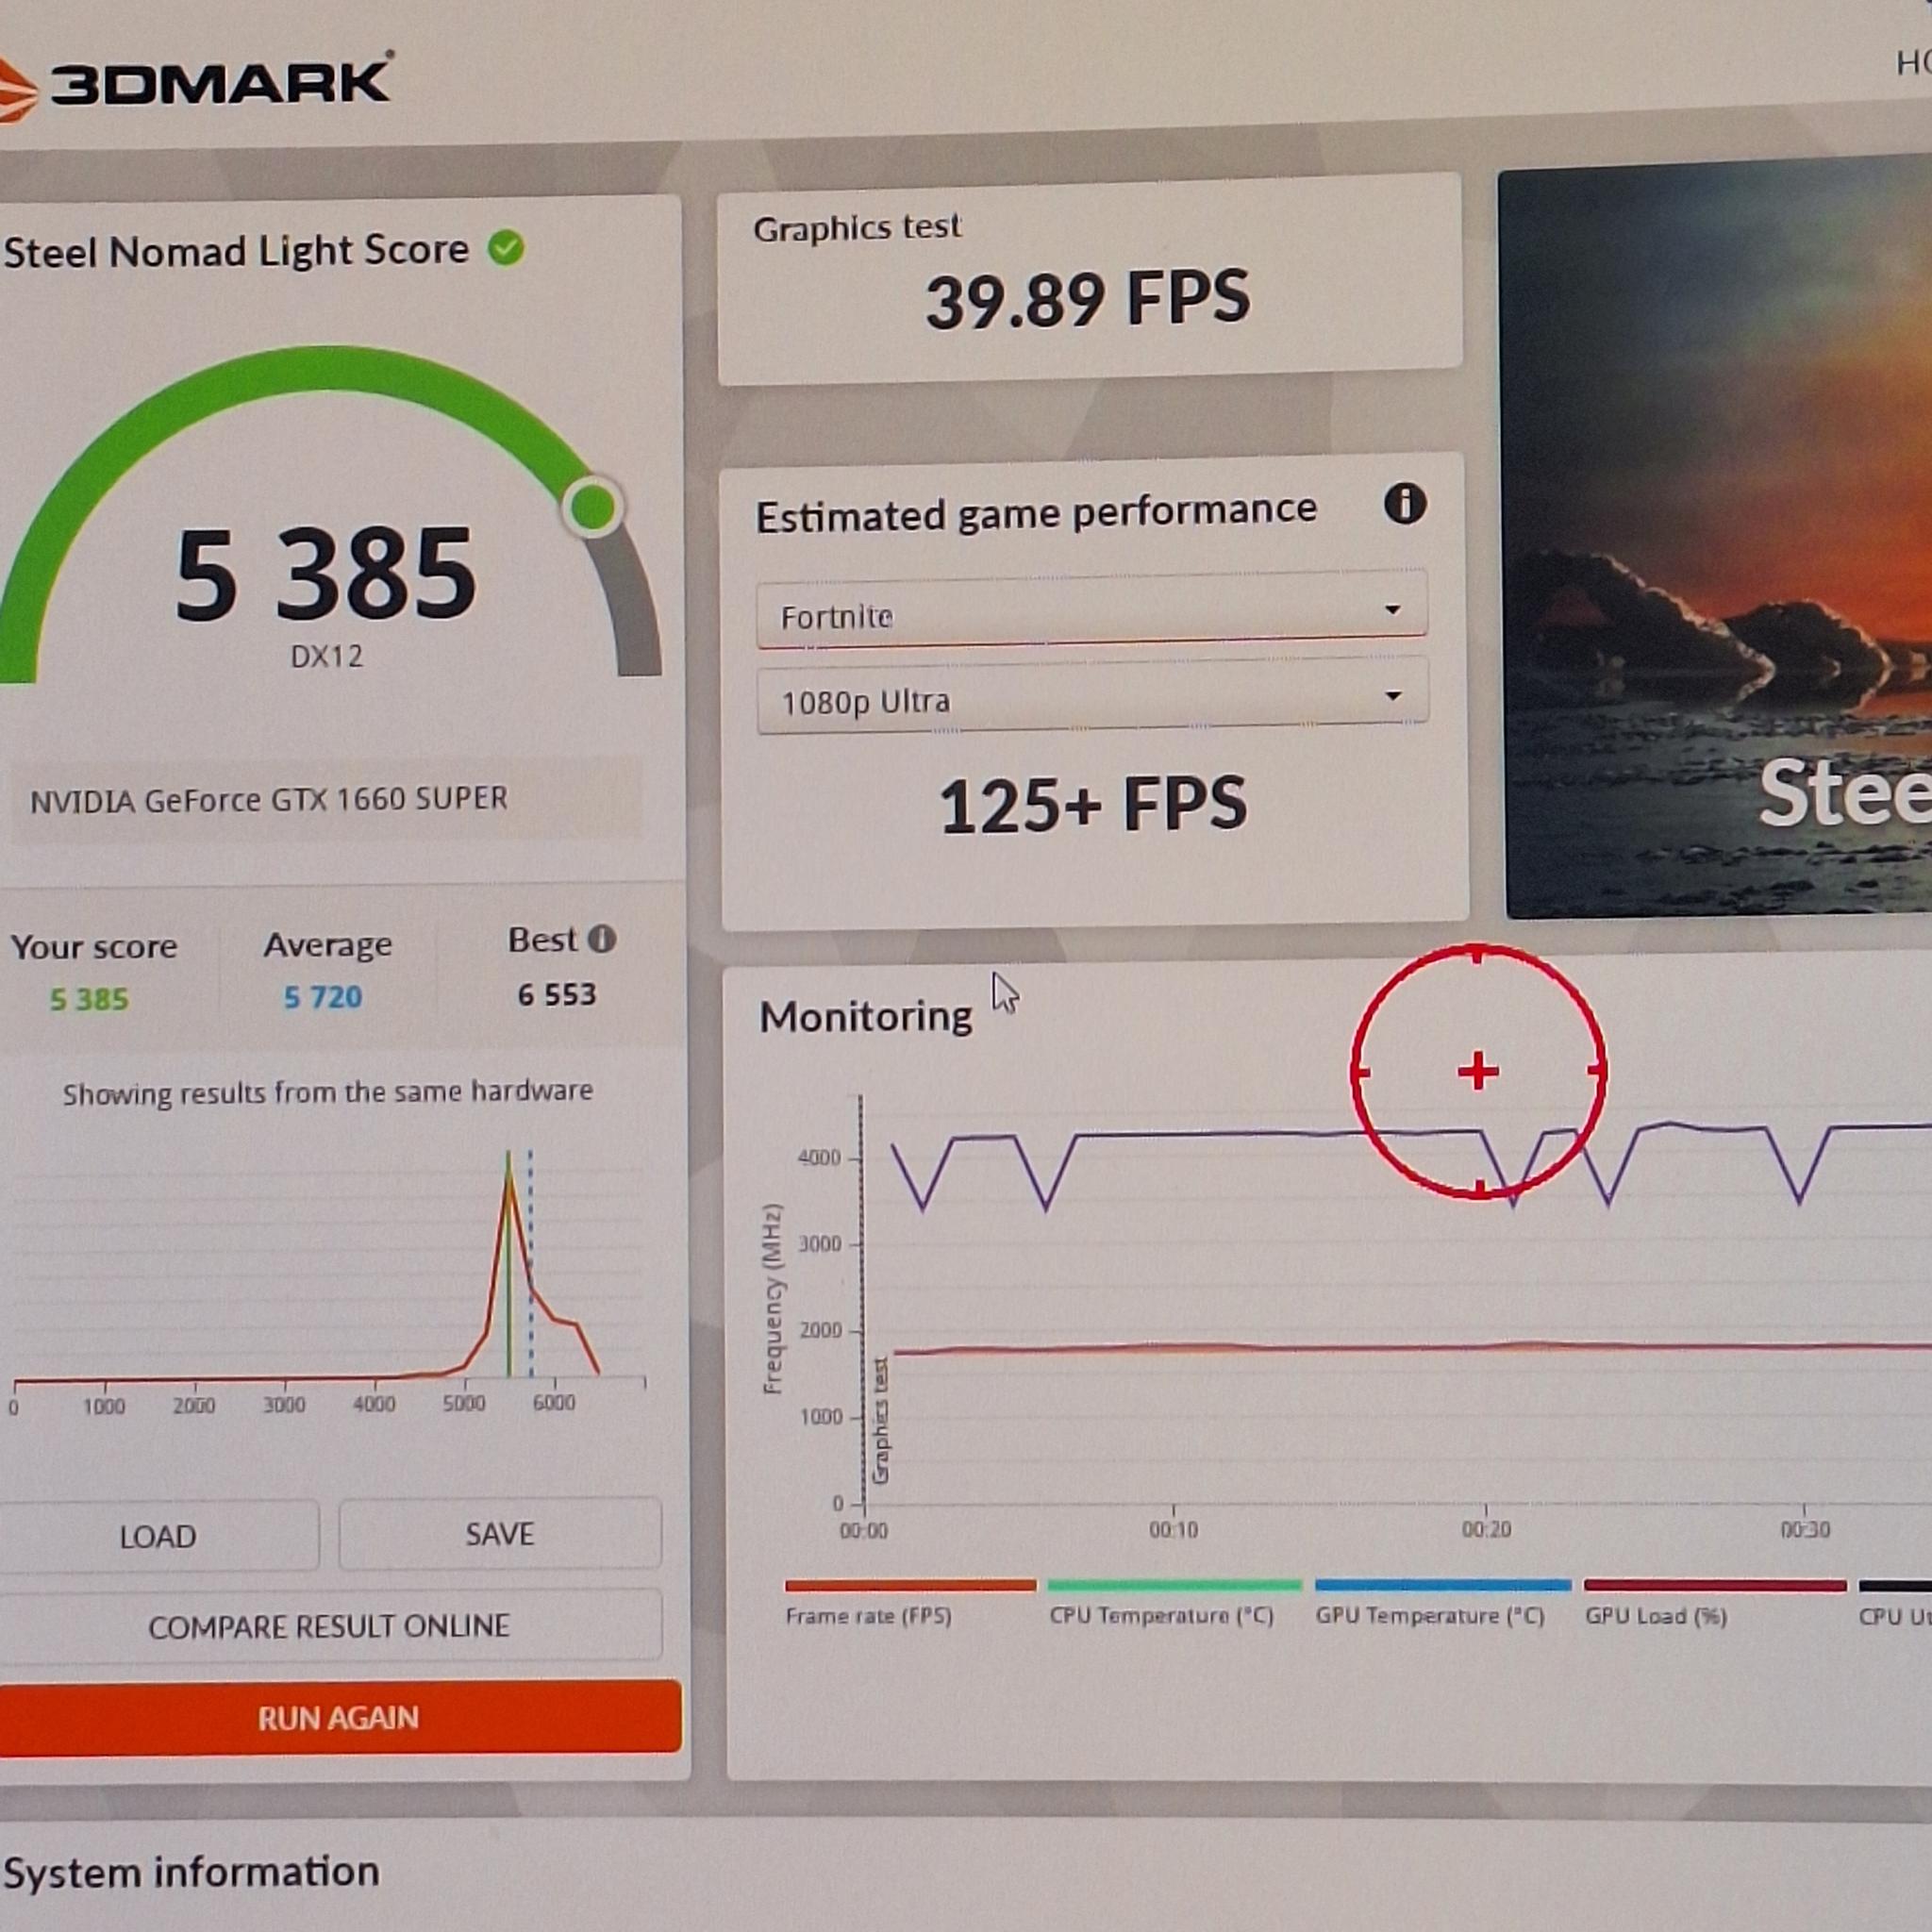Click COMPARE RESULT ONLINE button

330,1625
